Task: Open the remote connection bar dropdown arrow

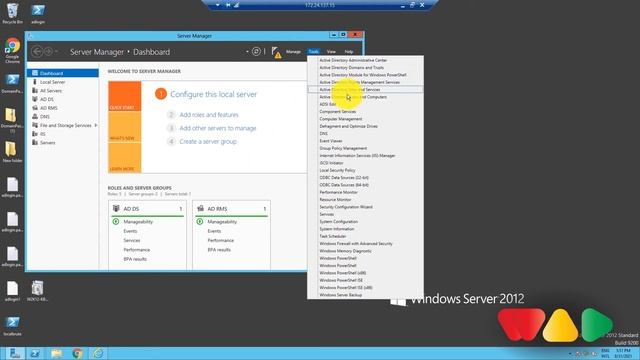Action: [x=218, y=5]
